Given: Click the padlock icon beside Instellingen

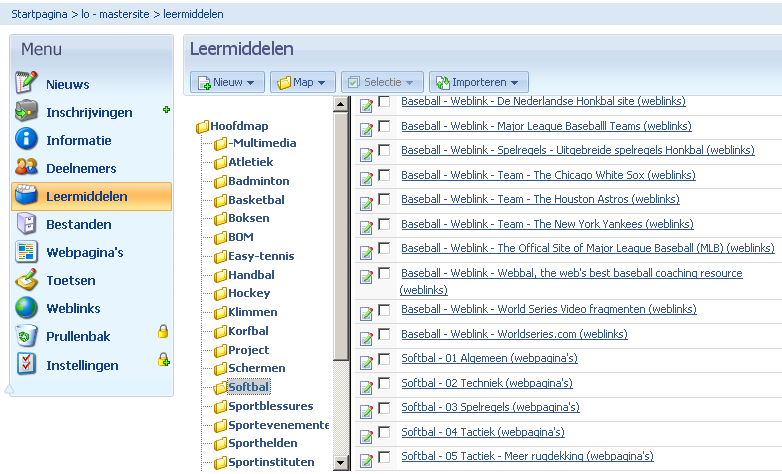Looking at the screenshot, I should pyautogui.click(x=164, y=359).
